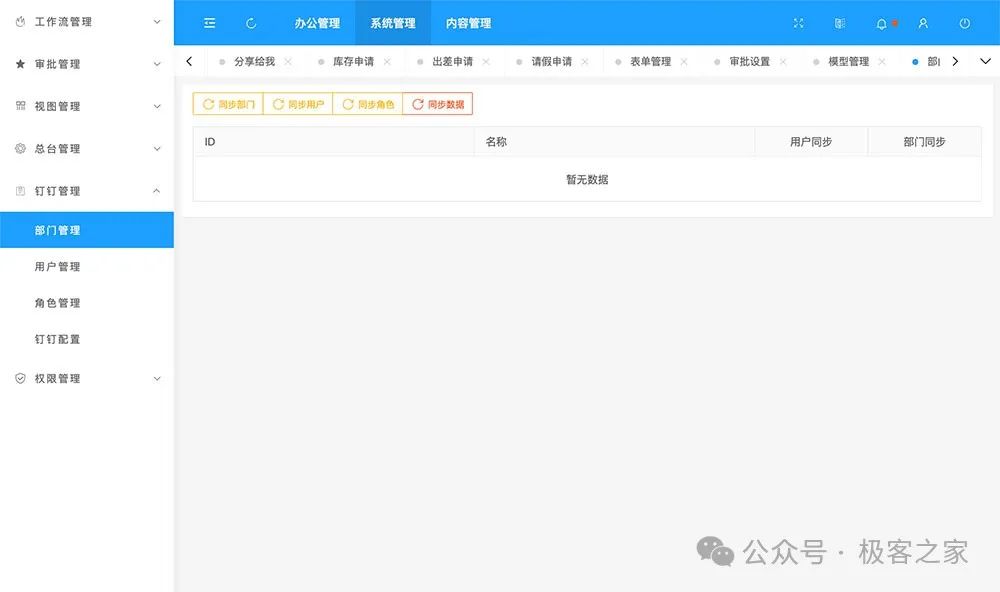Click the refresh icon in top bar
The image size is (1000, 592).
(251, 23)
